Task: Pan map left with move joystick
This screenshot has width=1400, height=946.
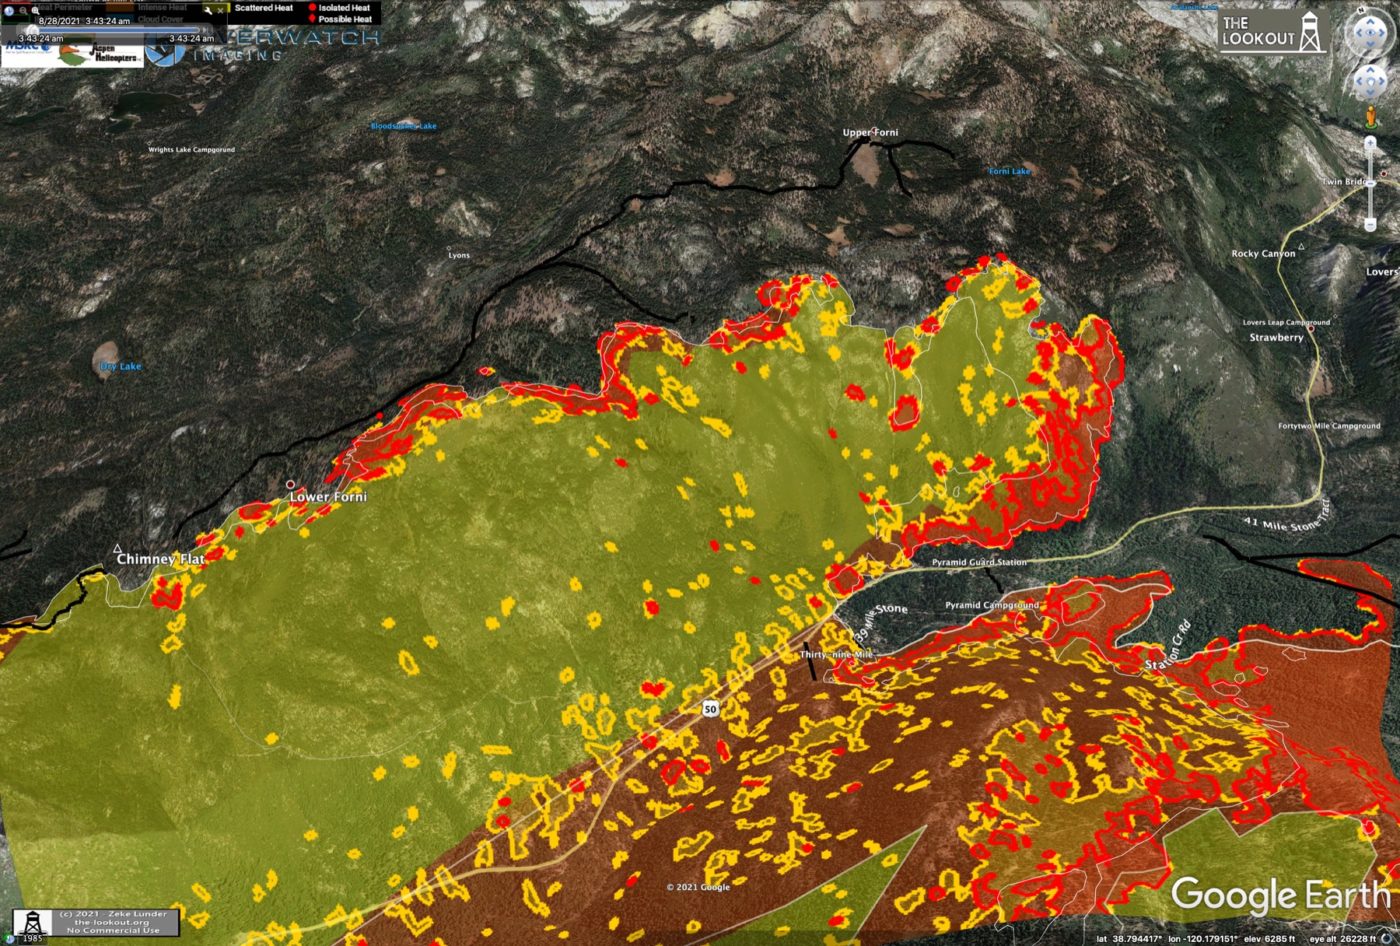Action: [x=1359, y=81]
